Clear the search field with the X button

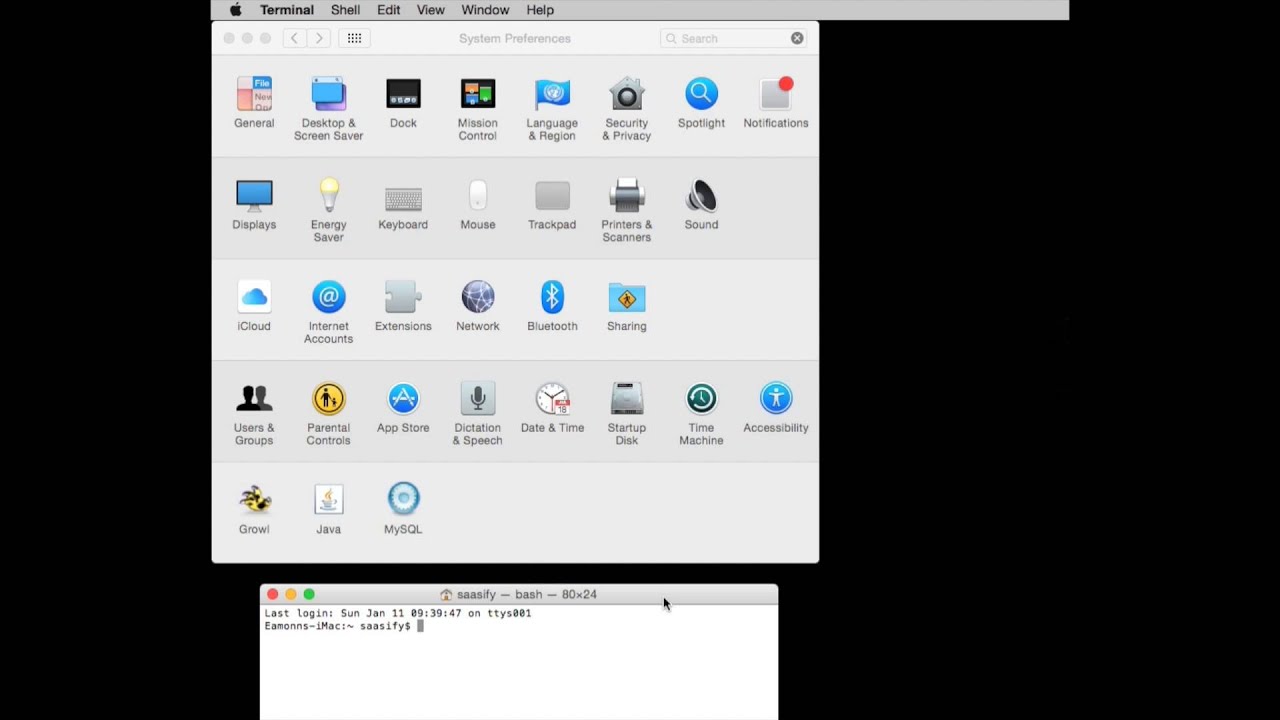point(797,38)
